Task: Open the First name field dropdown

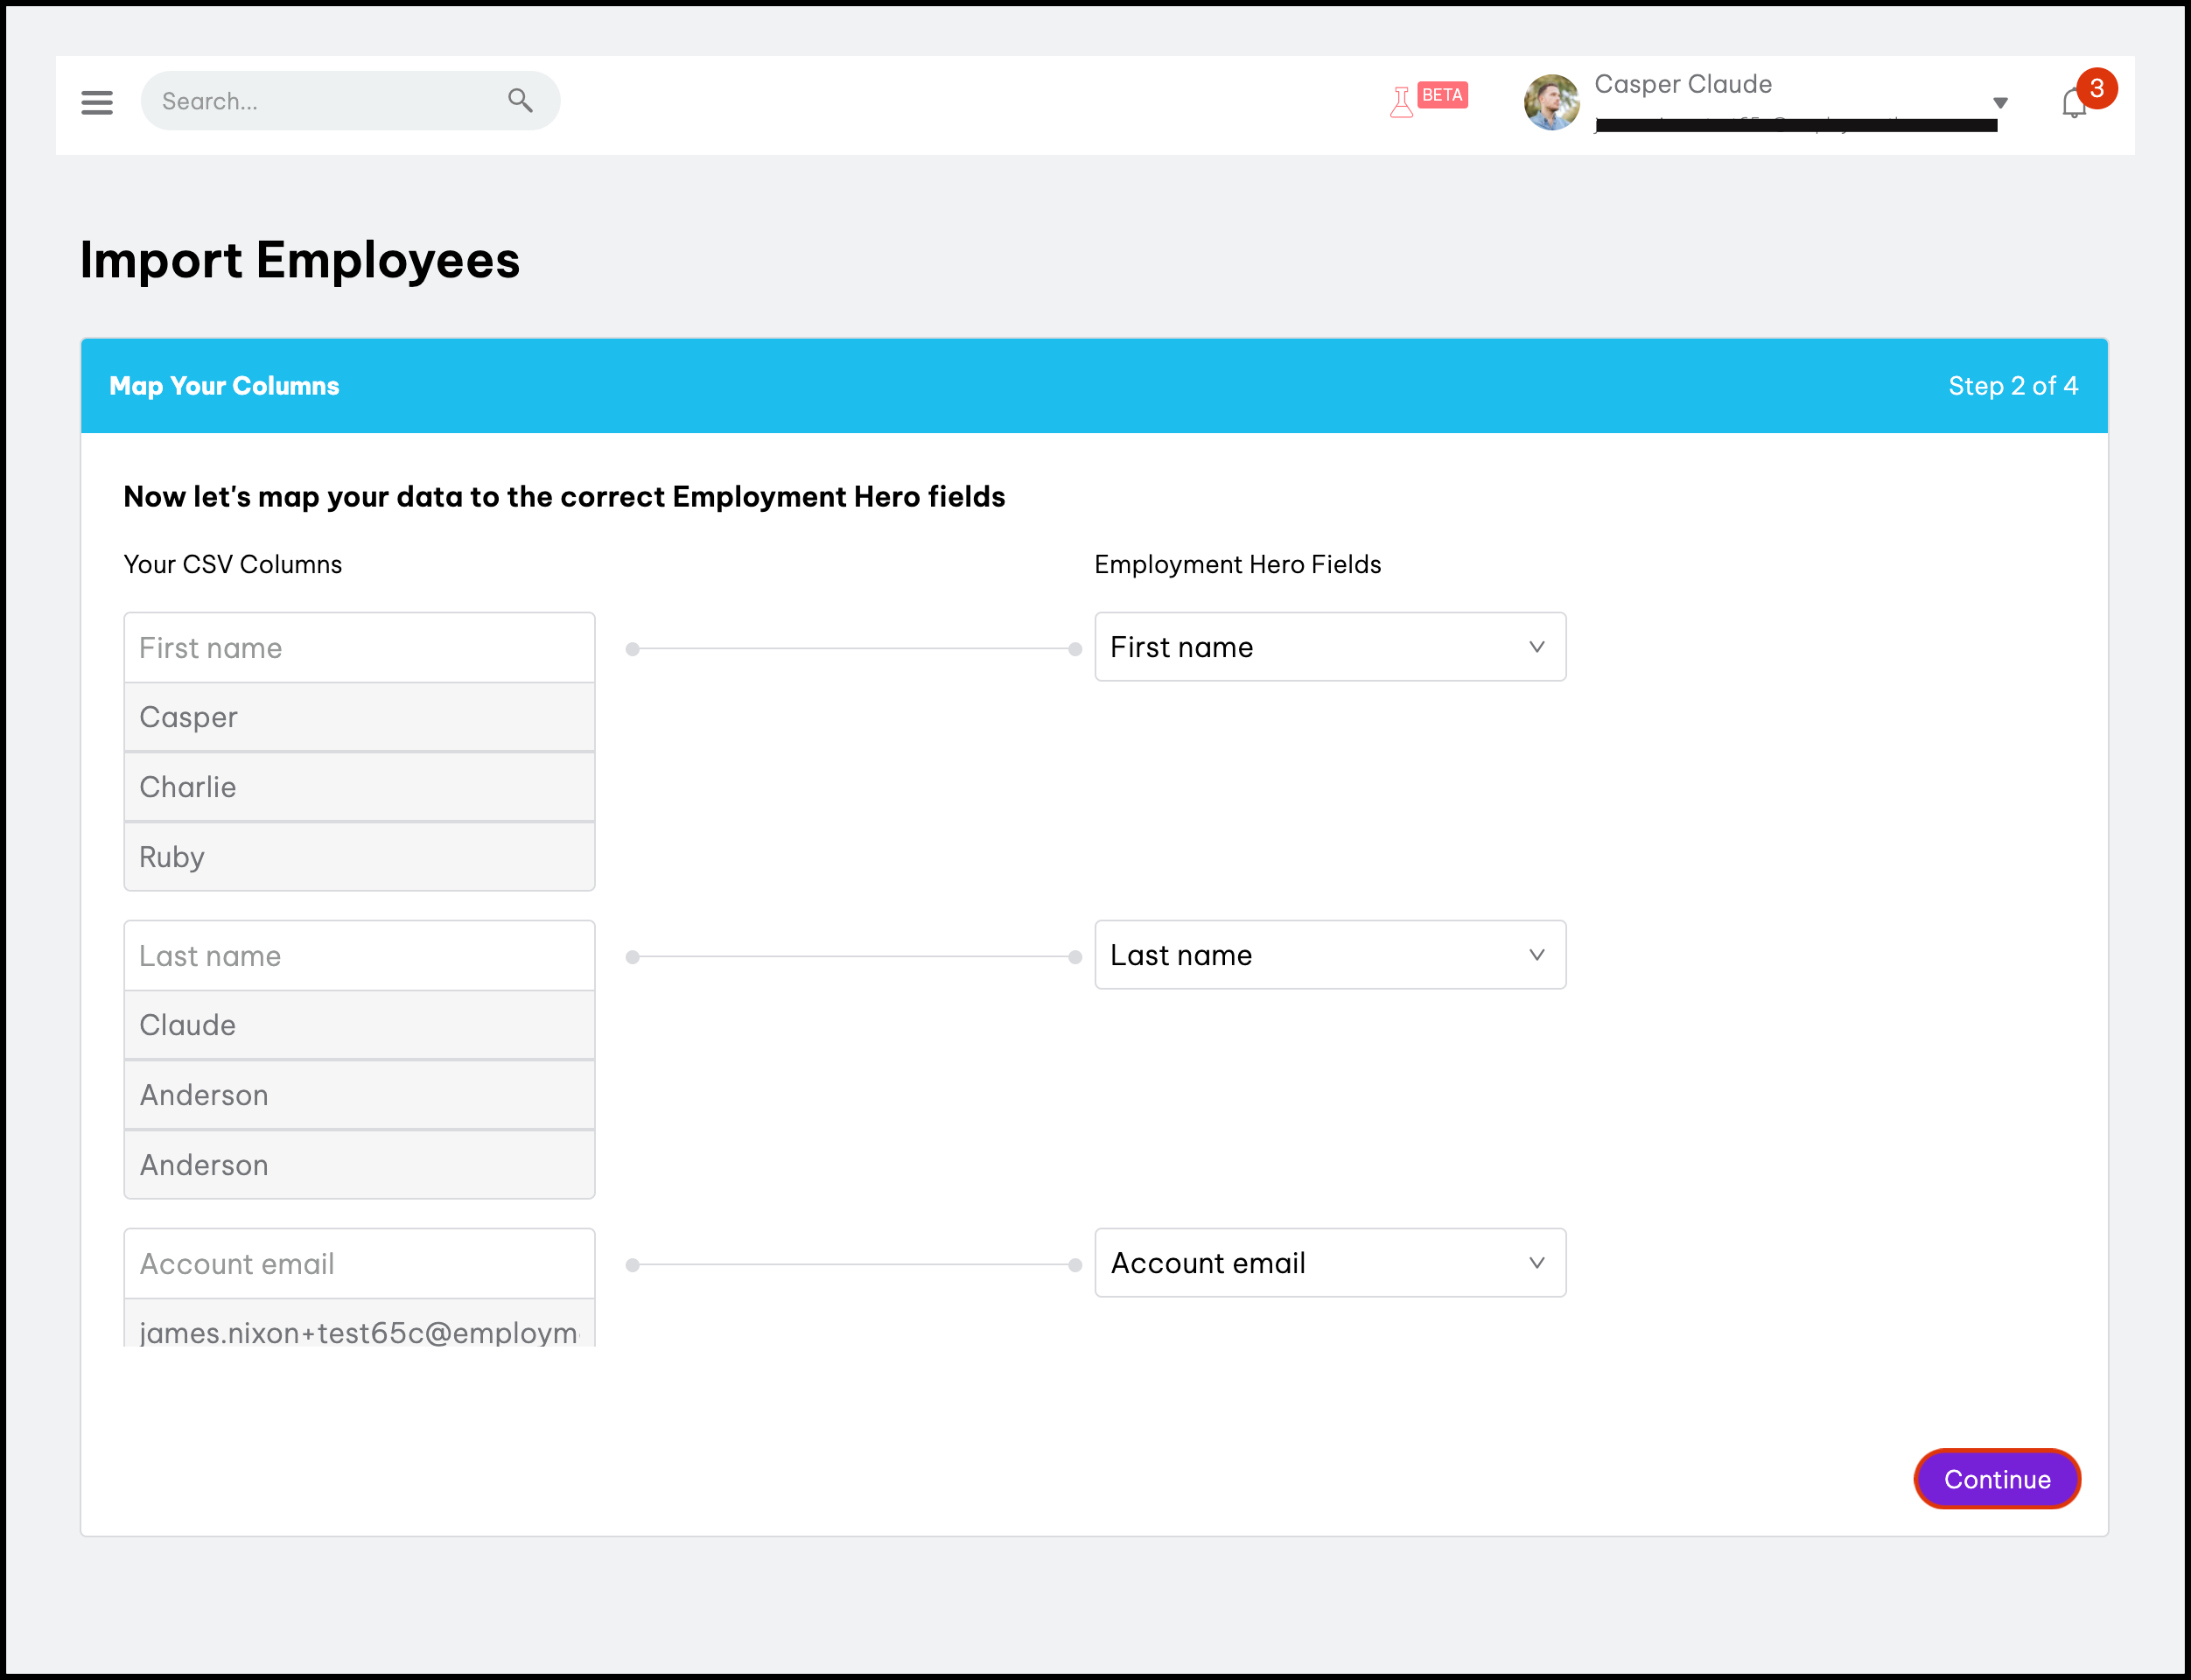Action: 1329,647
